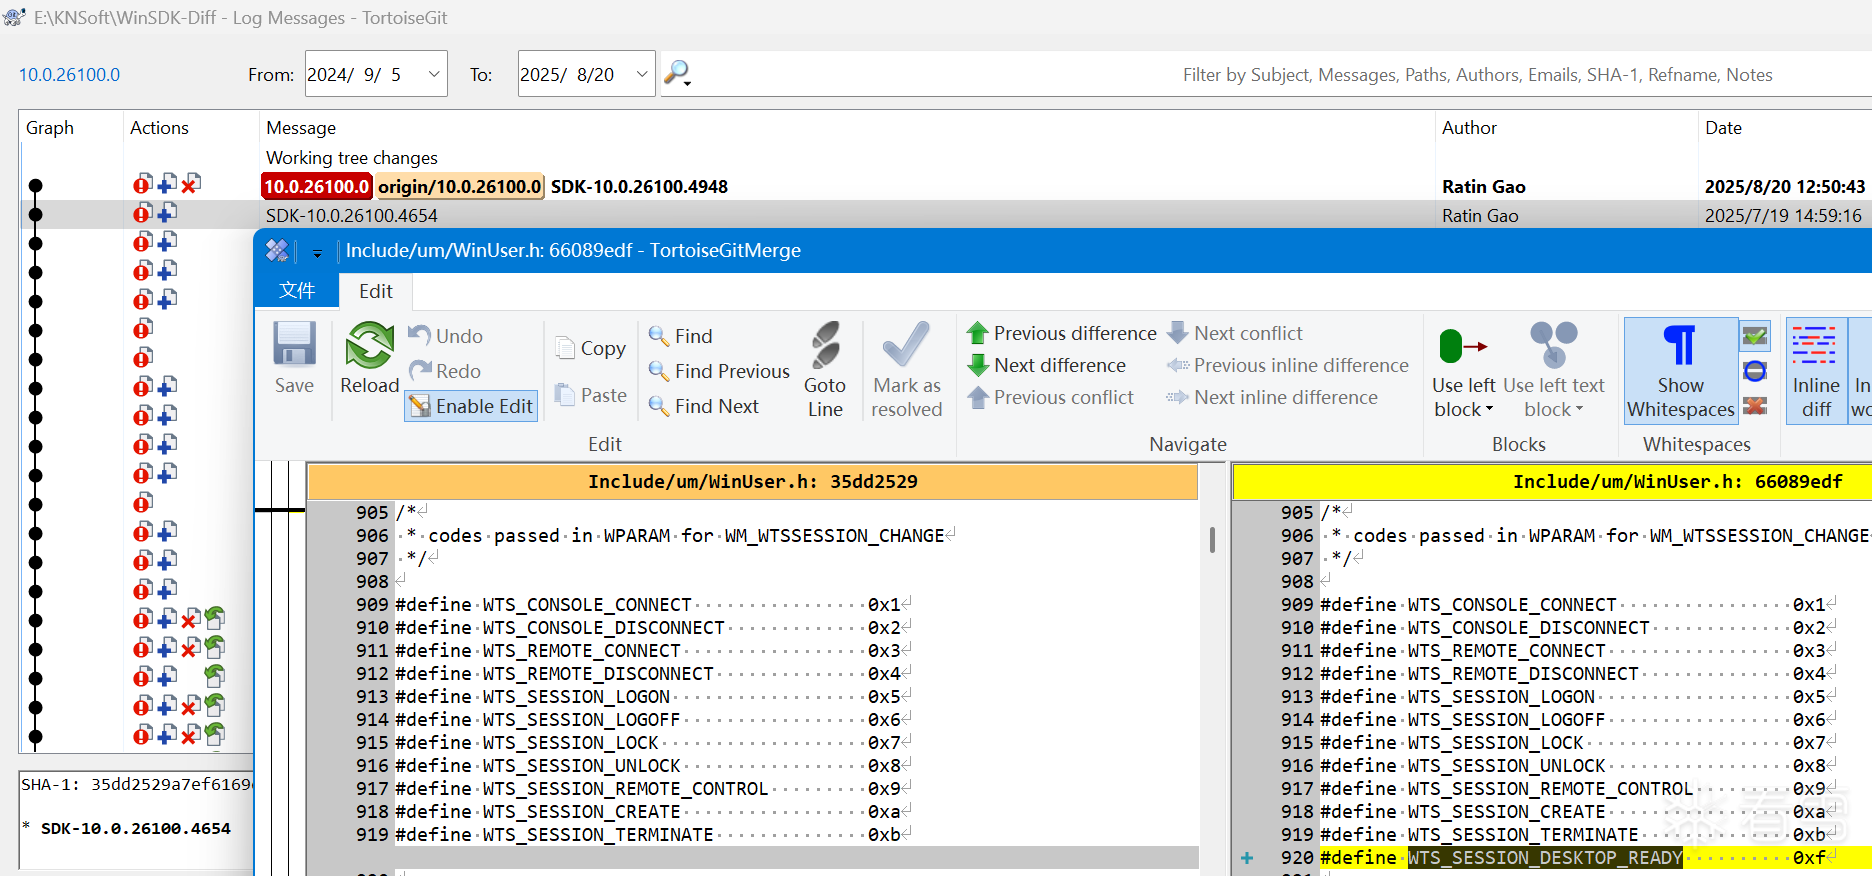Select the Edit ribbon tab

point(376,291)
